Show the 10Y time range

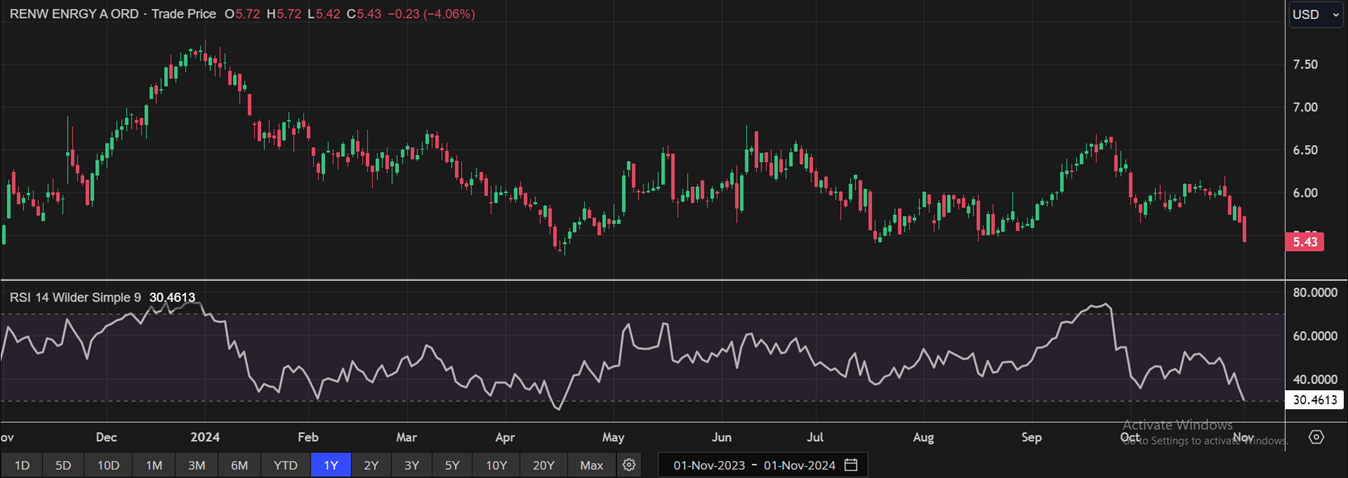[x=496, y=465]
